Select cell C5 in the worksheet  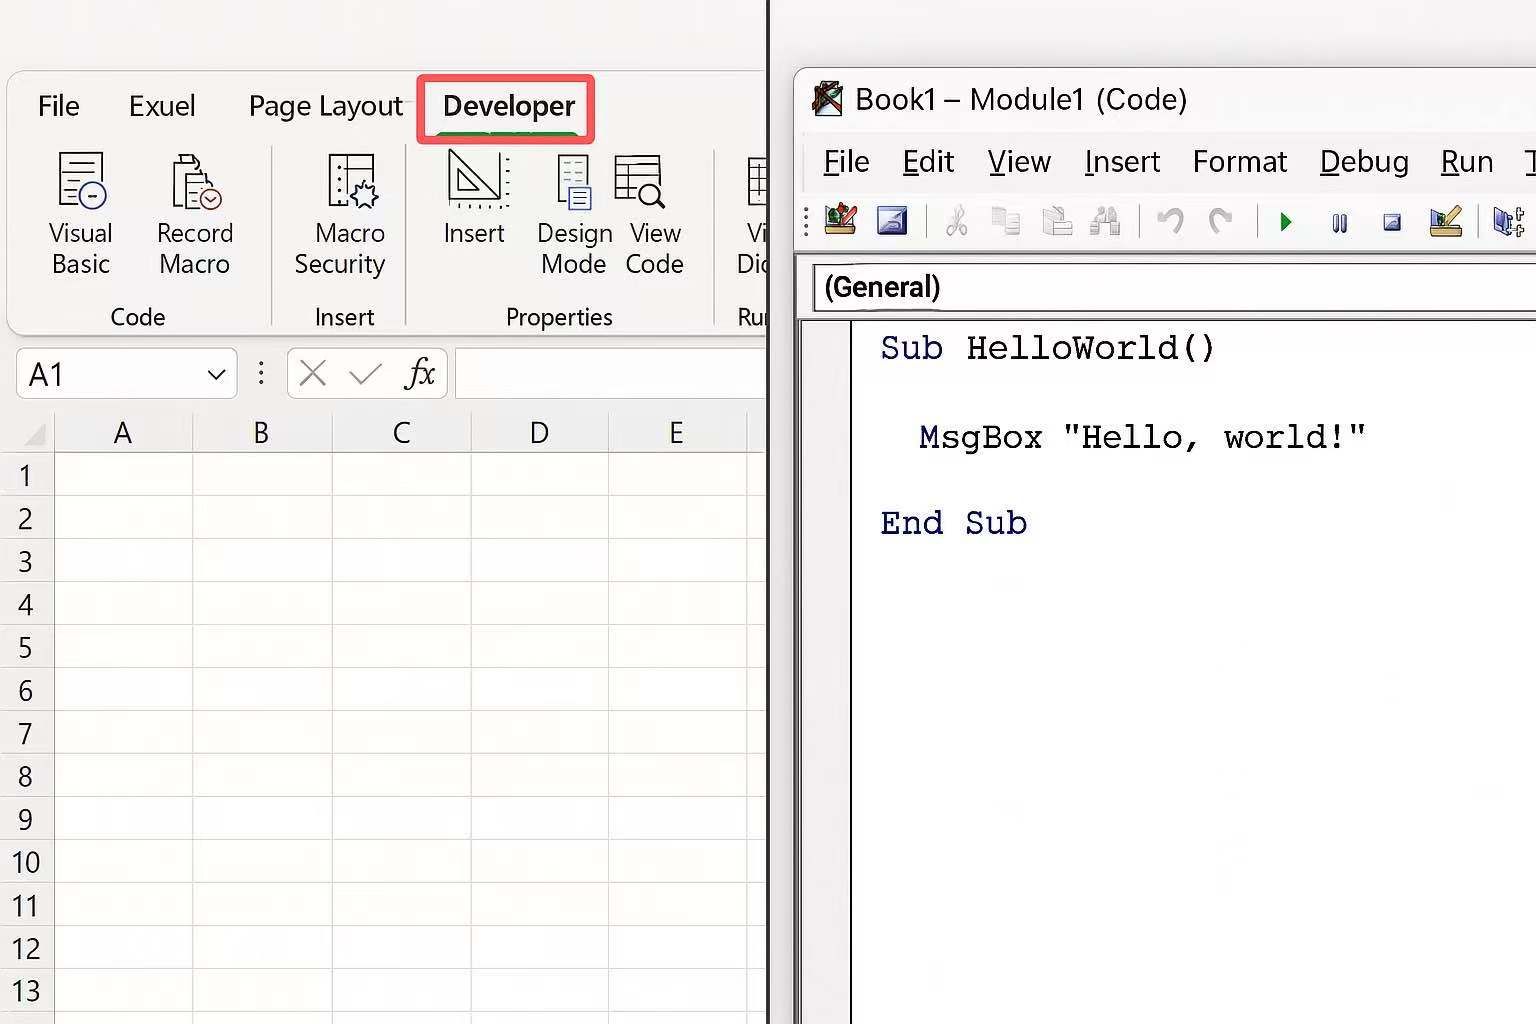click(400, 647)
